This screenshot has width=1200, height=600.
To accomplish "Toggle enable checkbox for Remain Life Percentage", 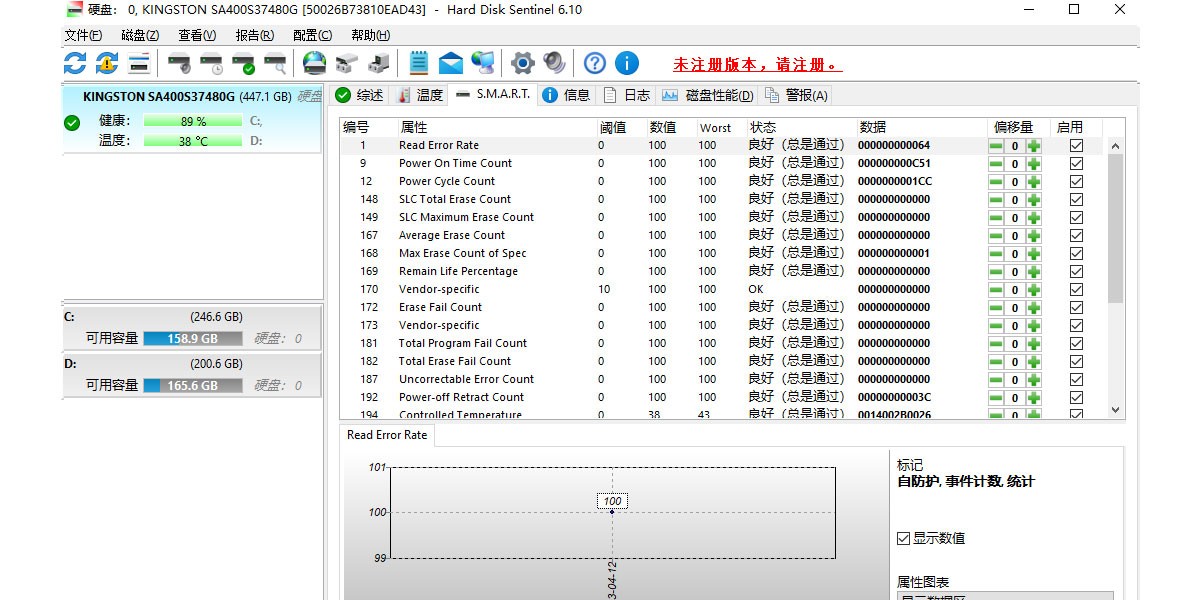I will click(1076, 271).
